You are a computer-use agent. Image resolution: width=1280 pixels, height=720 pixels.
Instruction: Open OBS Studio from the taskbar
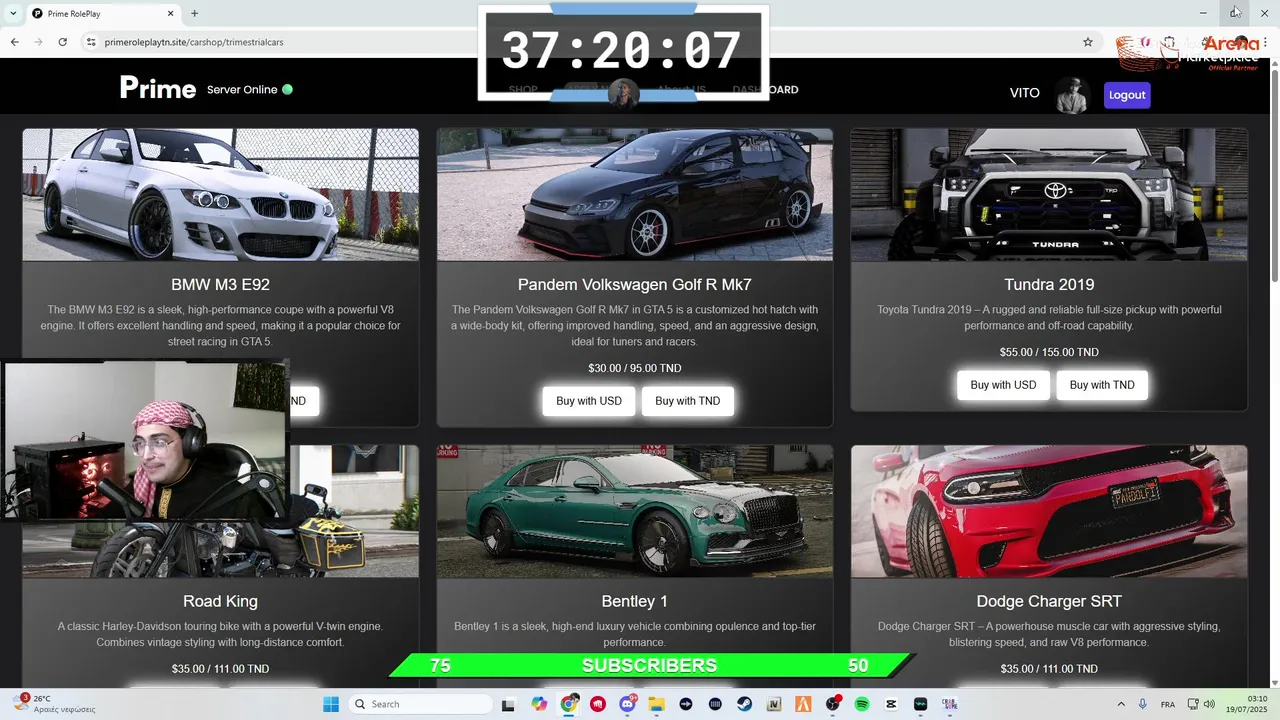tap(833, 704)
